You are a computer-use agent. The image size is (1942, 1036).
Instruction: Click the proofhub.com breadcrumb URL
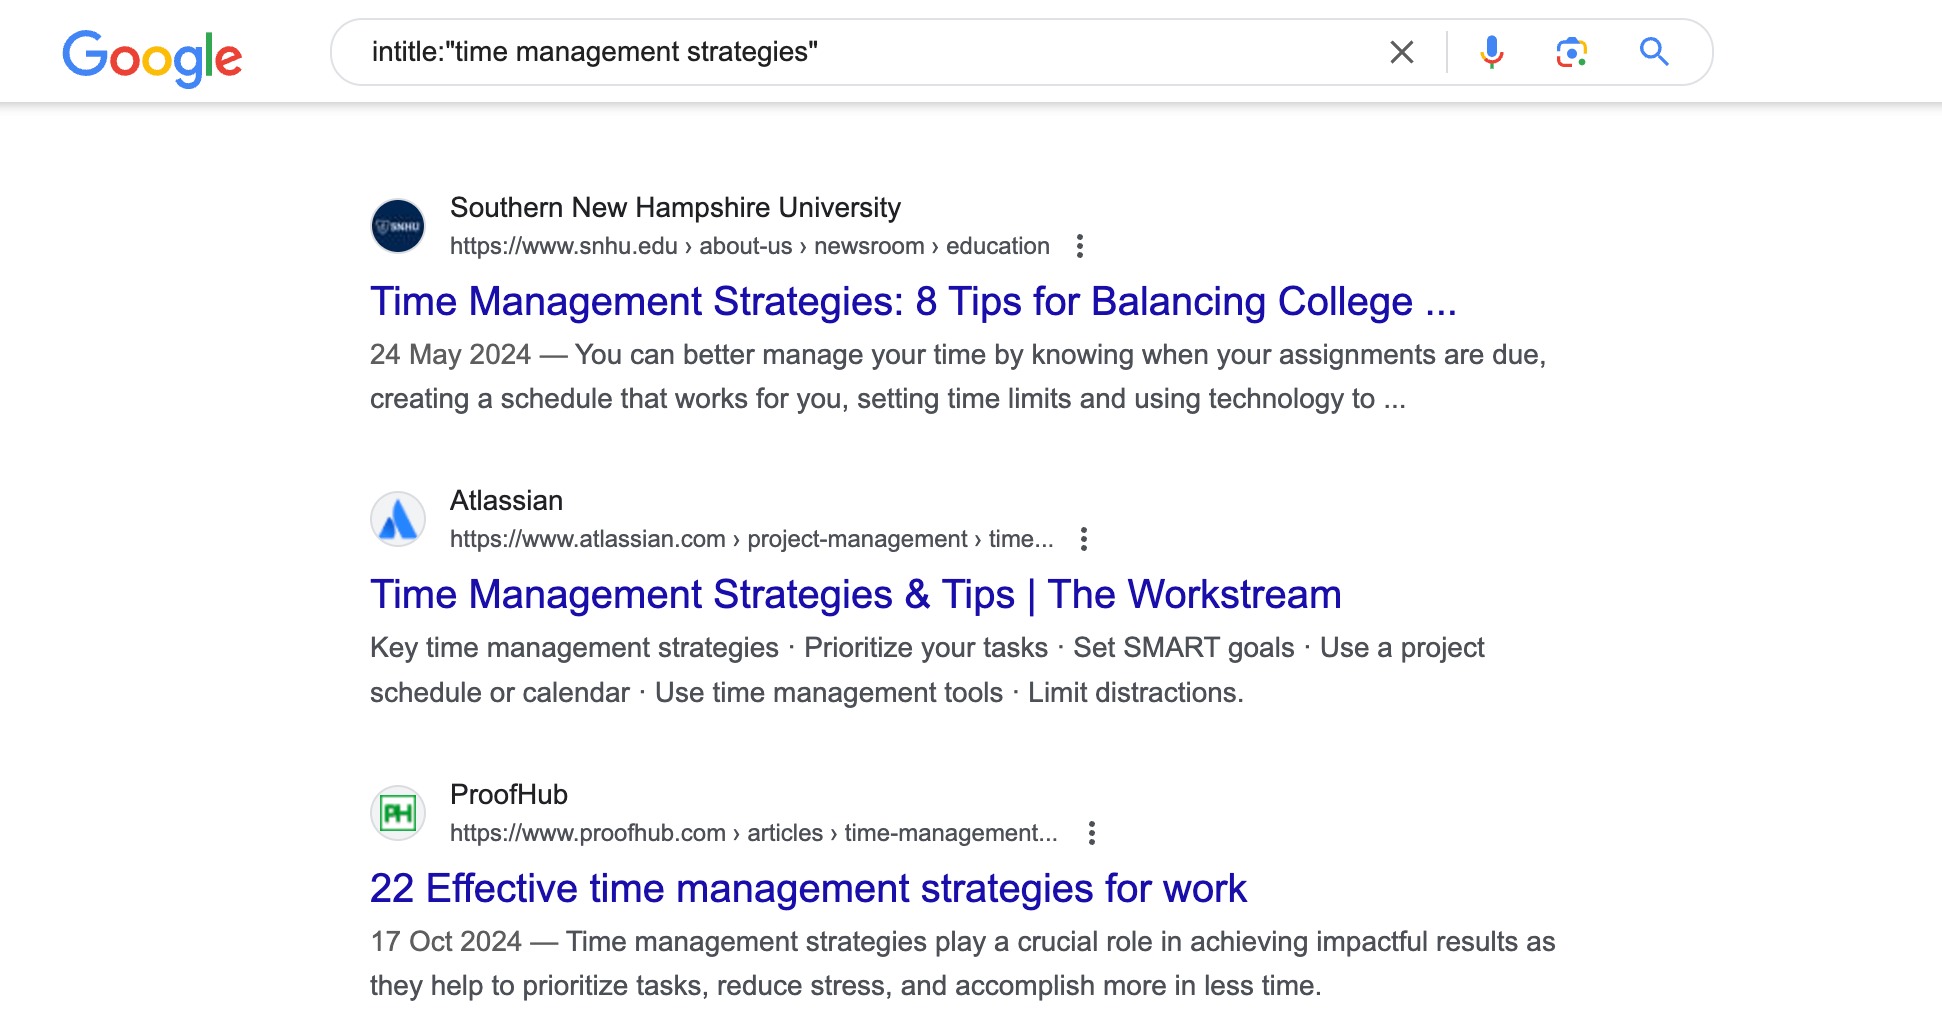[x=753, y=833]
